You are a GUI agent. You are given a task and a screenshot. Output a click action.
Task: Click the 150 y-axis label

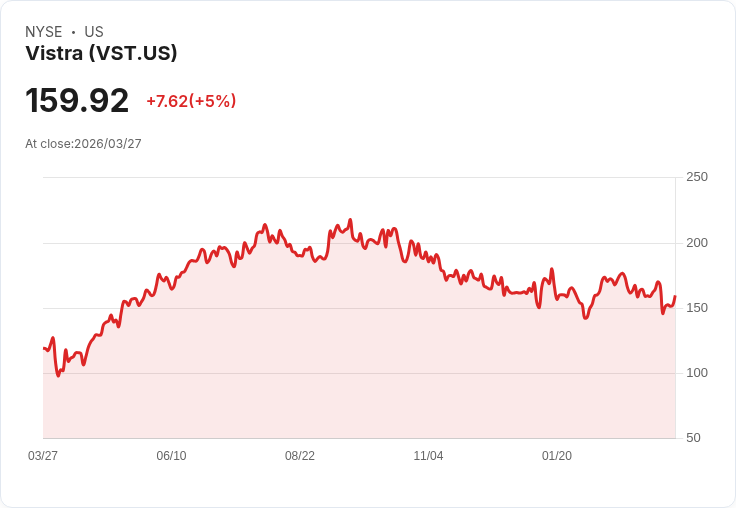pyautogui.click(x=696, y=308)
